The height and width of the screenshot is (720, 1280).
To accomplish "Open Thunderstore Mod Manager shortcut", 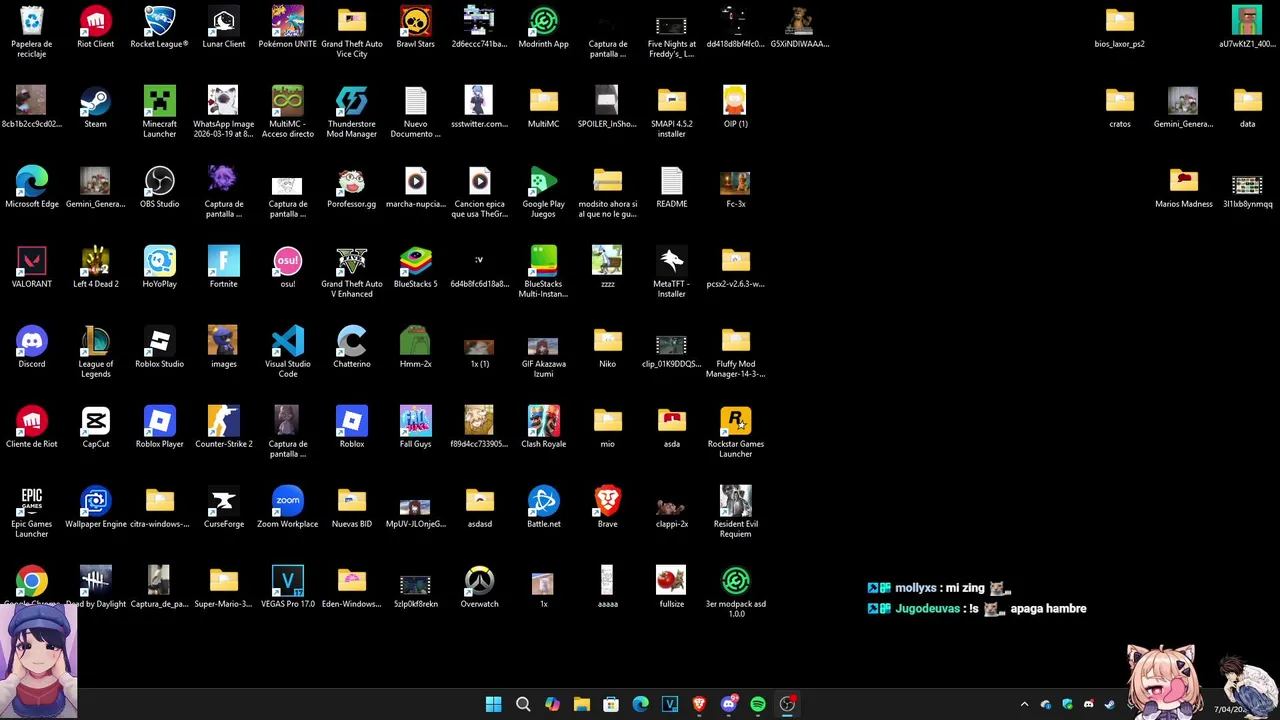I will pyautogui.click(x=351, y=112).
